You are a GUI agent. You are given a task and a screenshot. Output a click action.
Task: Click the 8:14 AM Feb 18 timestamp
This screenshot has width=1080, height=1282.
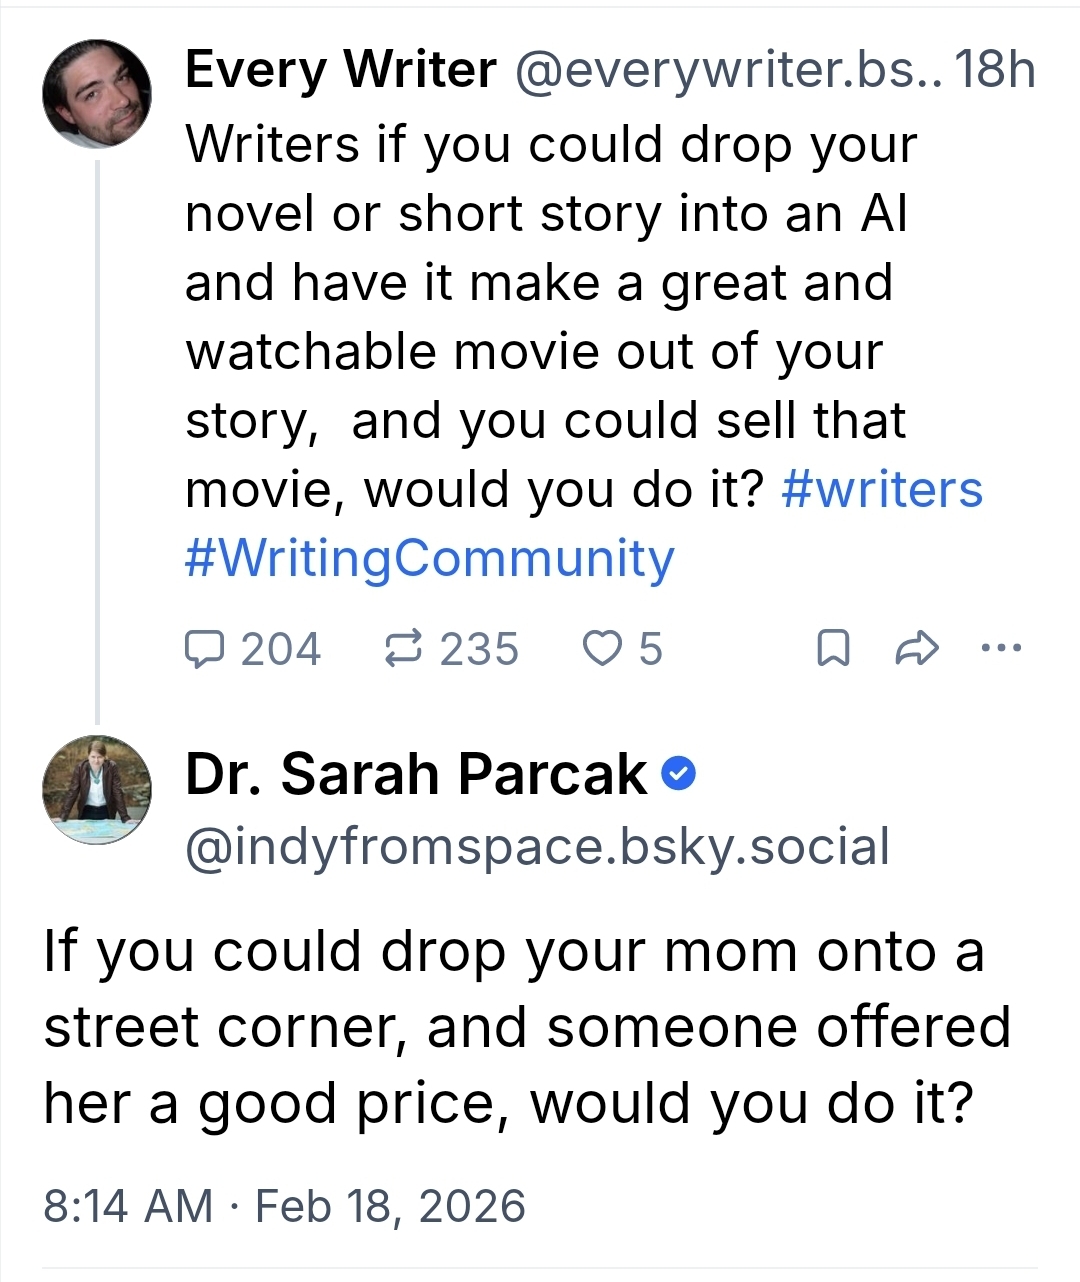pos(284,1205)
